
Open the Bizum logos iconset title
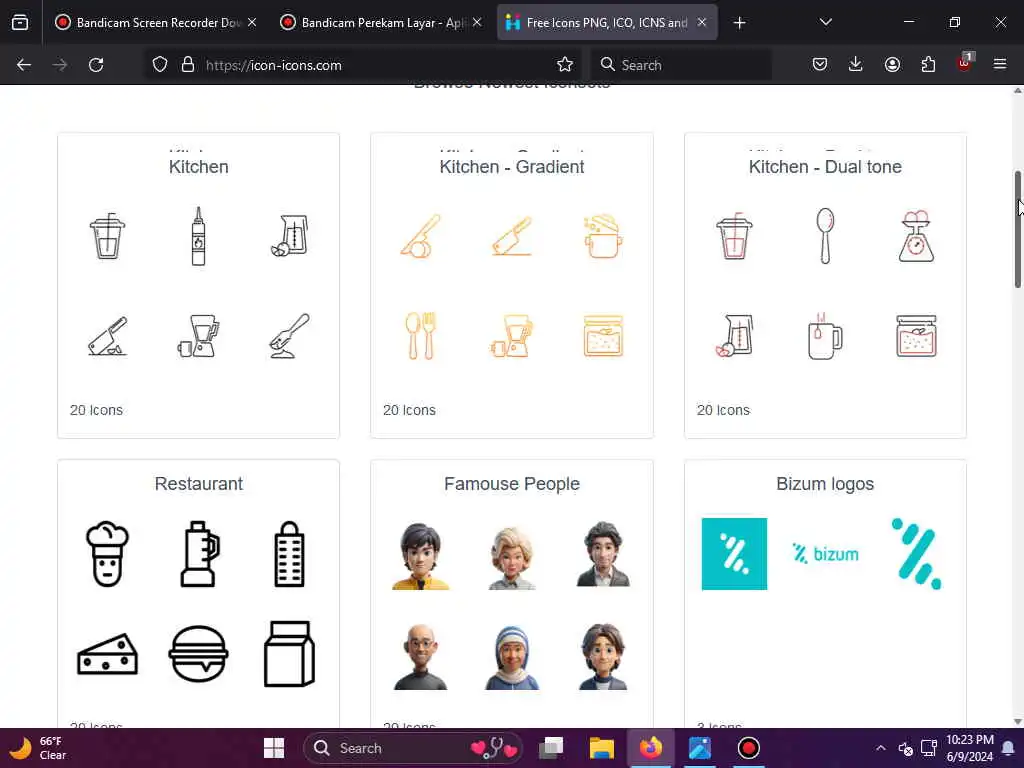pyautogui.click(x=825, y=484)
